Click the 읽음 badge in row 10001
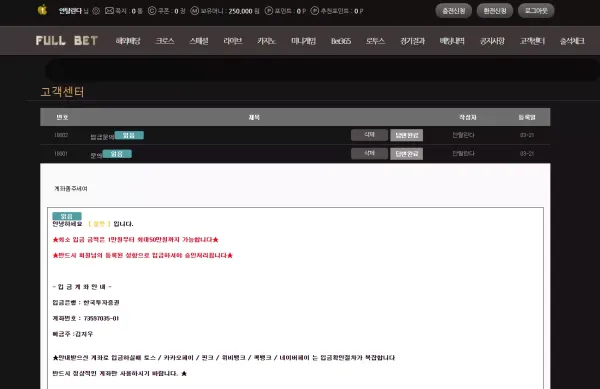 click(x=117, y=154)
